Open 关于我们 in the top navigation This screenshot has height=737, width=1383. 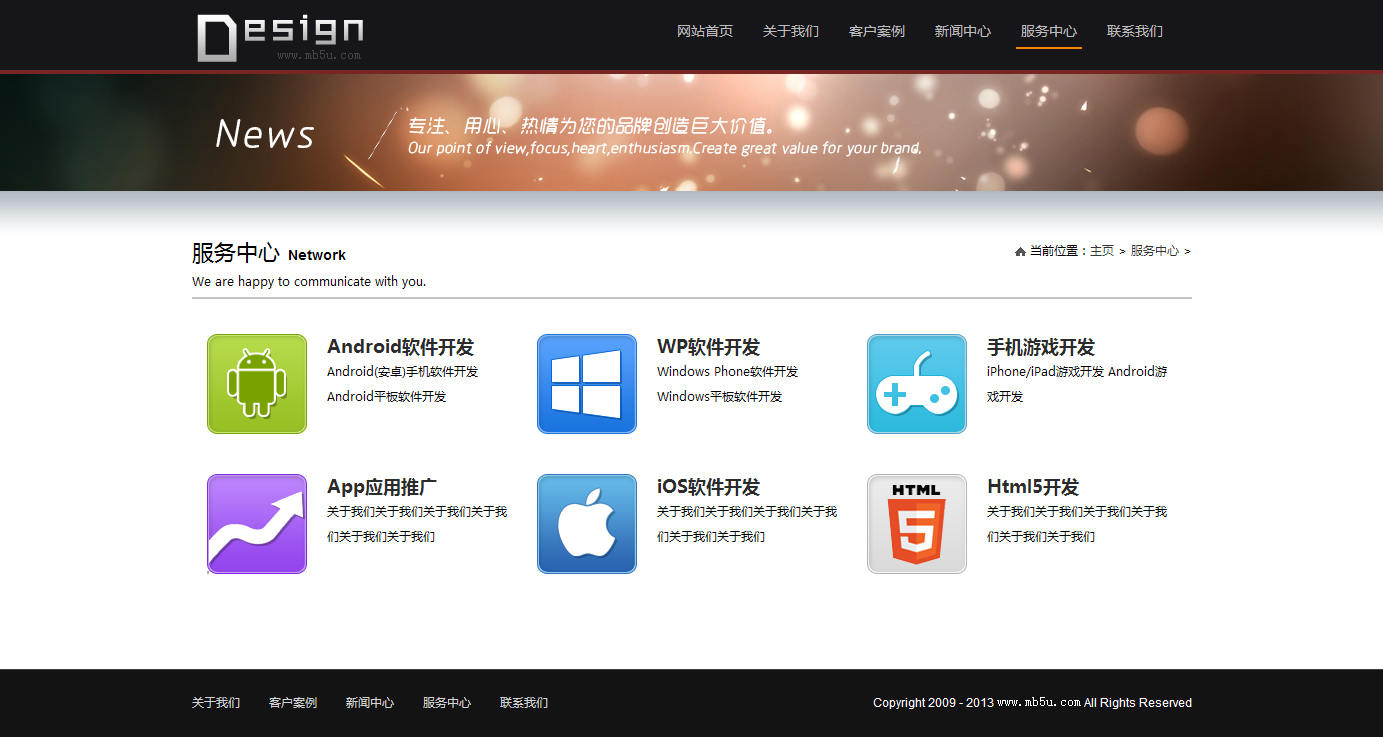click(791, 31)
